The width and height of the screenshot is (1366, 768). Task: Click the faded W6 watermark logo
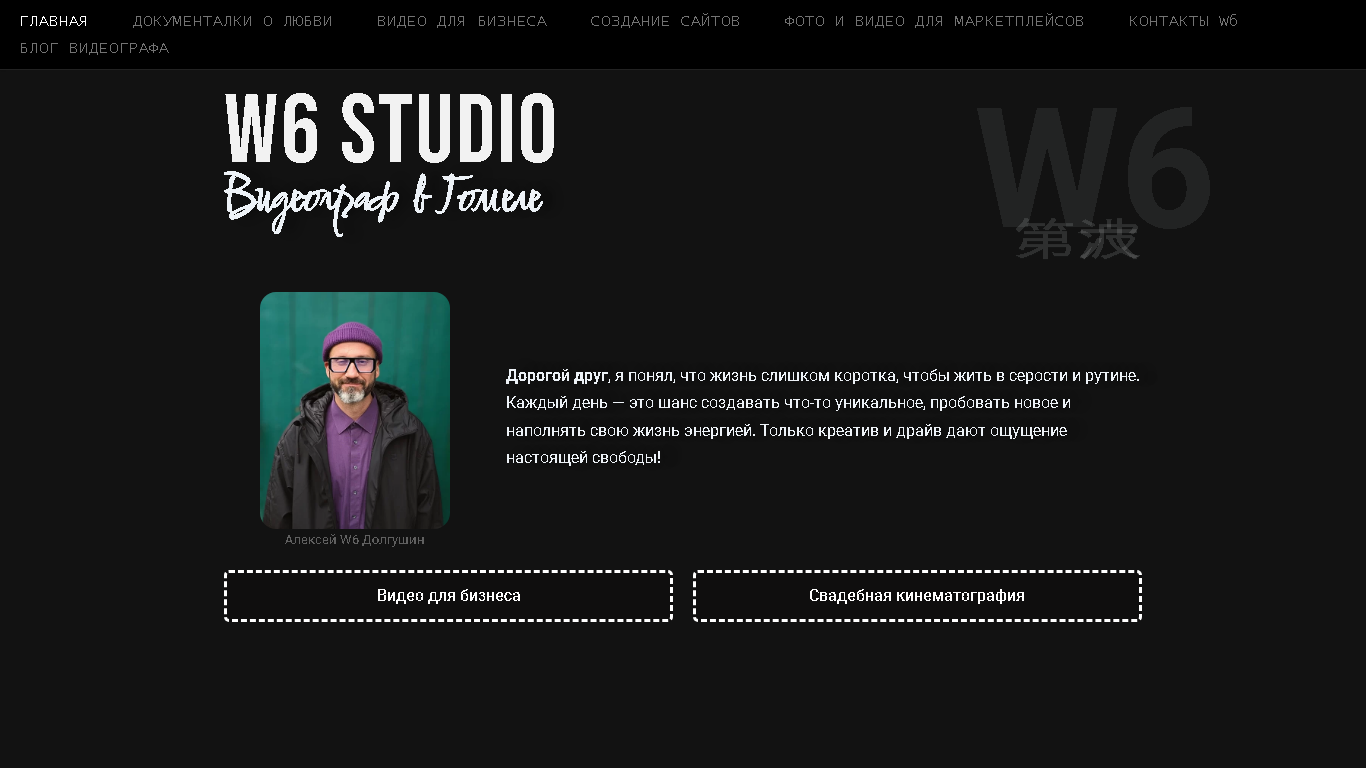click(1094, 168)
